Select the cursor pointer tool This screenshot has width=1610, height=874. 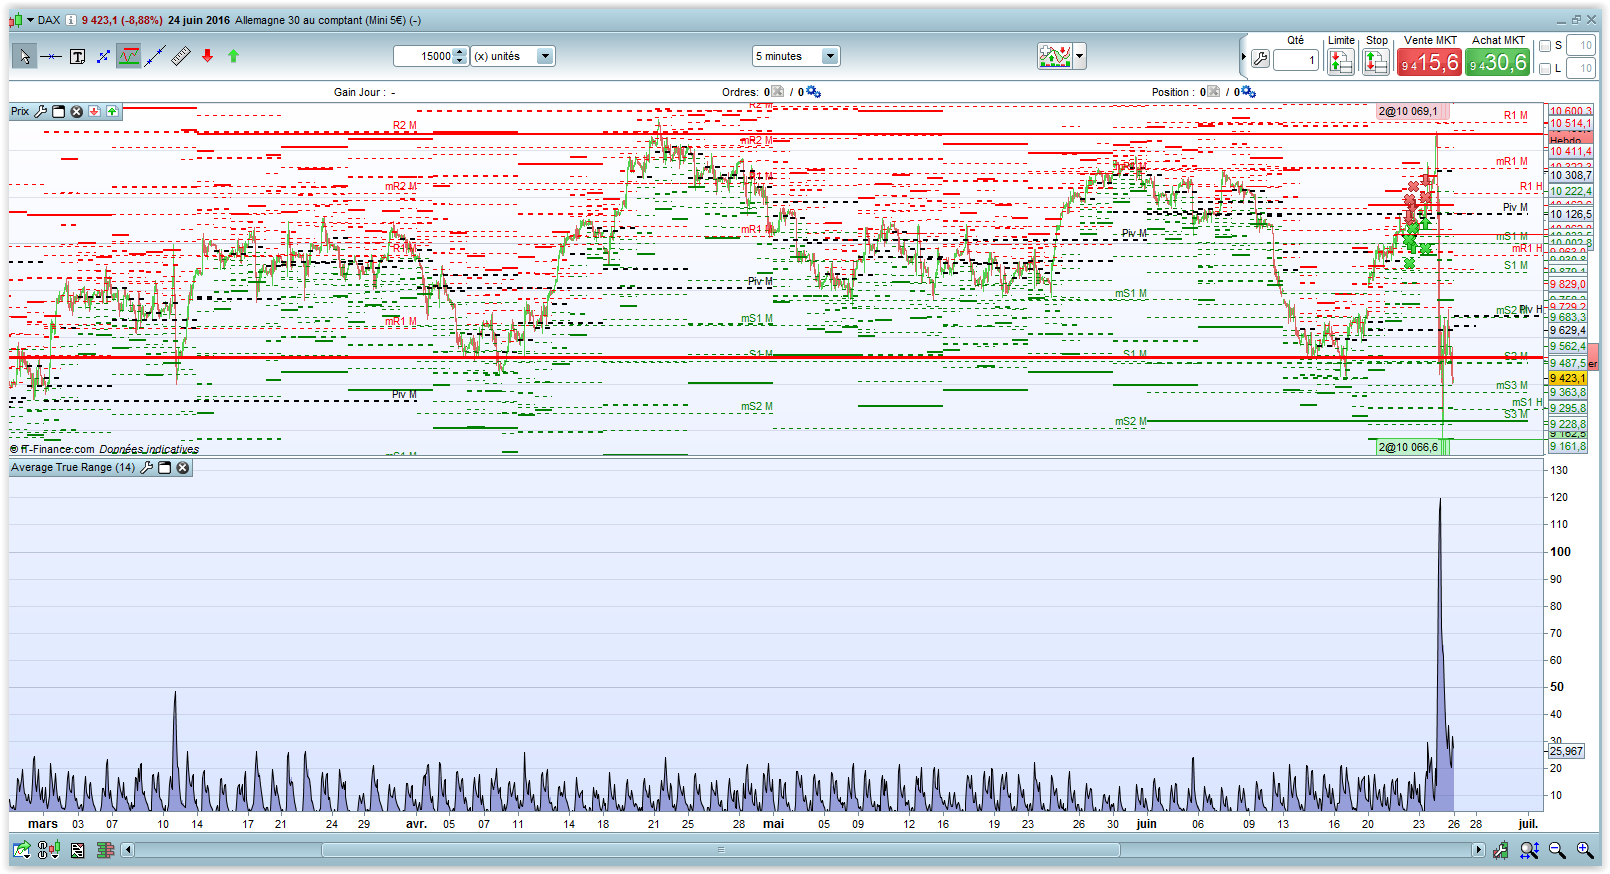25,57
